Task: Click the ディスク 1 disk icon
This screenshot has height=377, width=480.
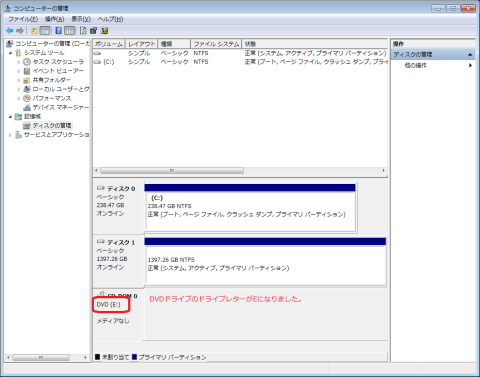Action: click(101, 242)
